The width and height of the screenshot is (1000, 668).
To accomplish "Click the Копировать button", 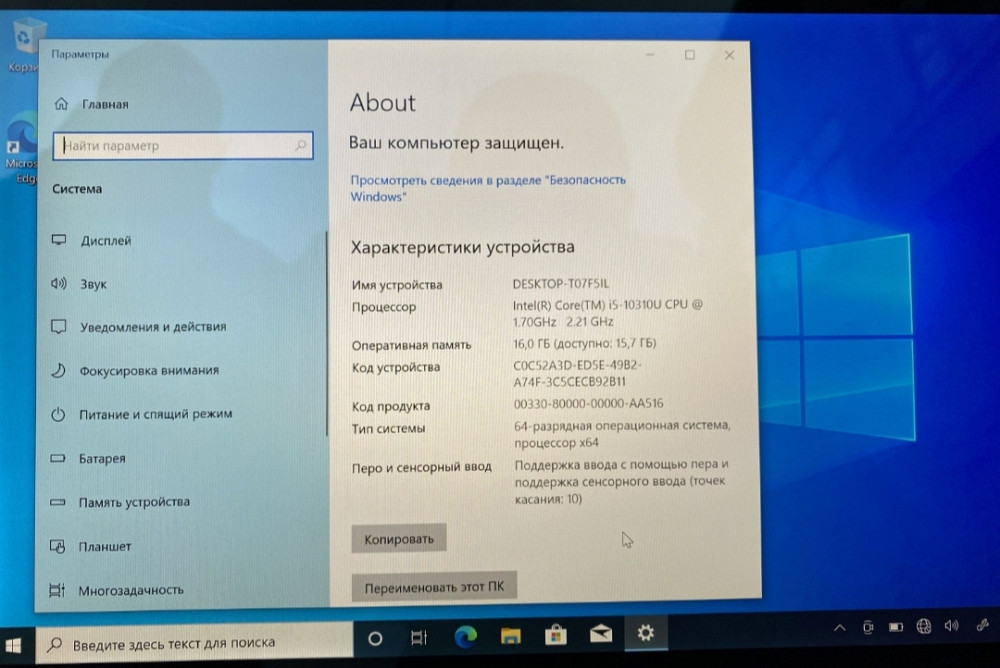I will pyautogui.click(x=398, y=538).
